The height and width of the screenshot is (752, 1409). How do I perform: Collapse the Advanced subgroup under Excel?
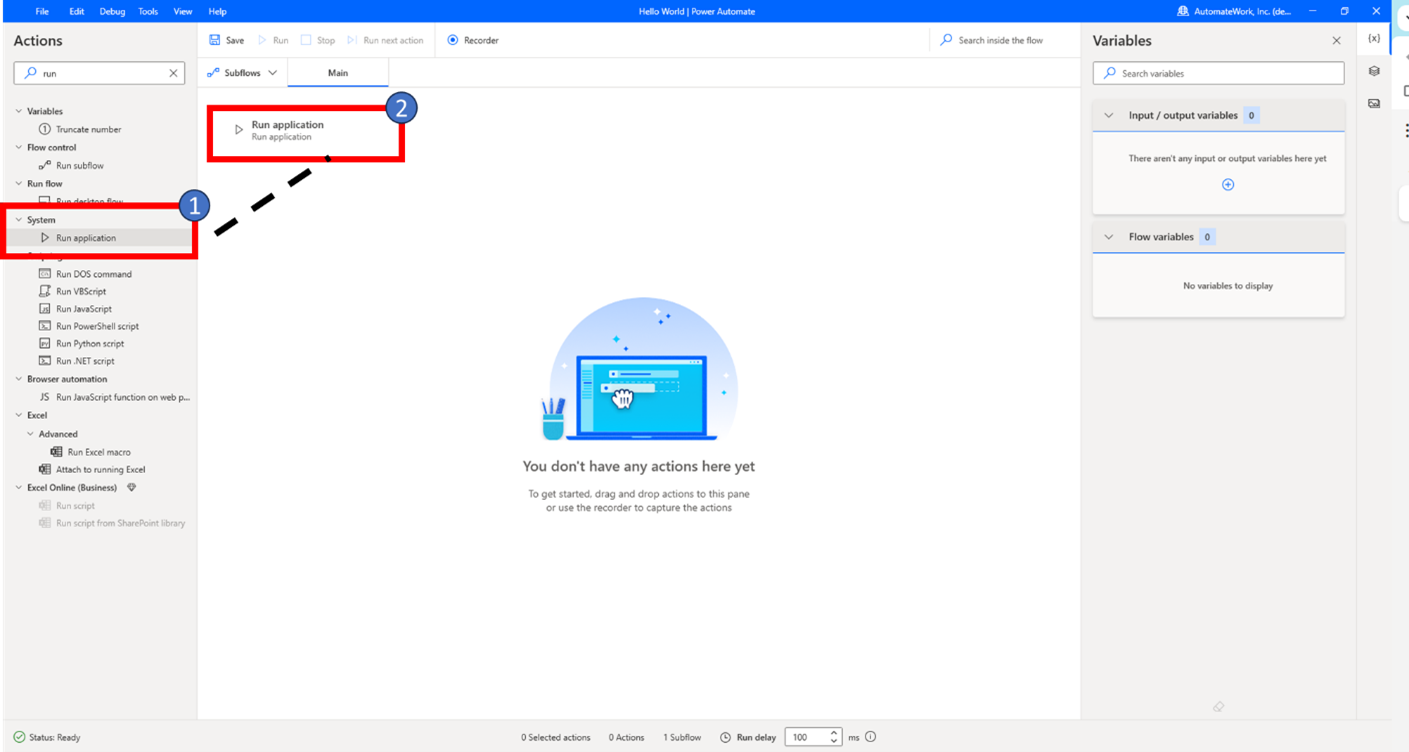point(30,434)
